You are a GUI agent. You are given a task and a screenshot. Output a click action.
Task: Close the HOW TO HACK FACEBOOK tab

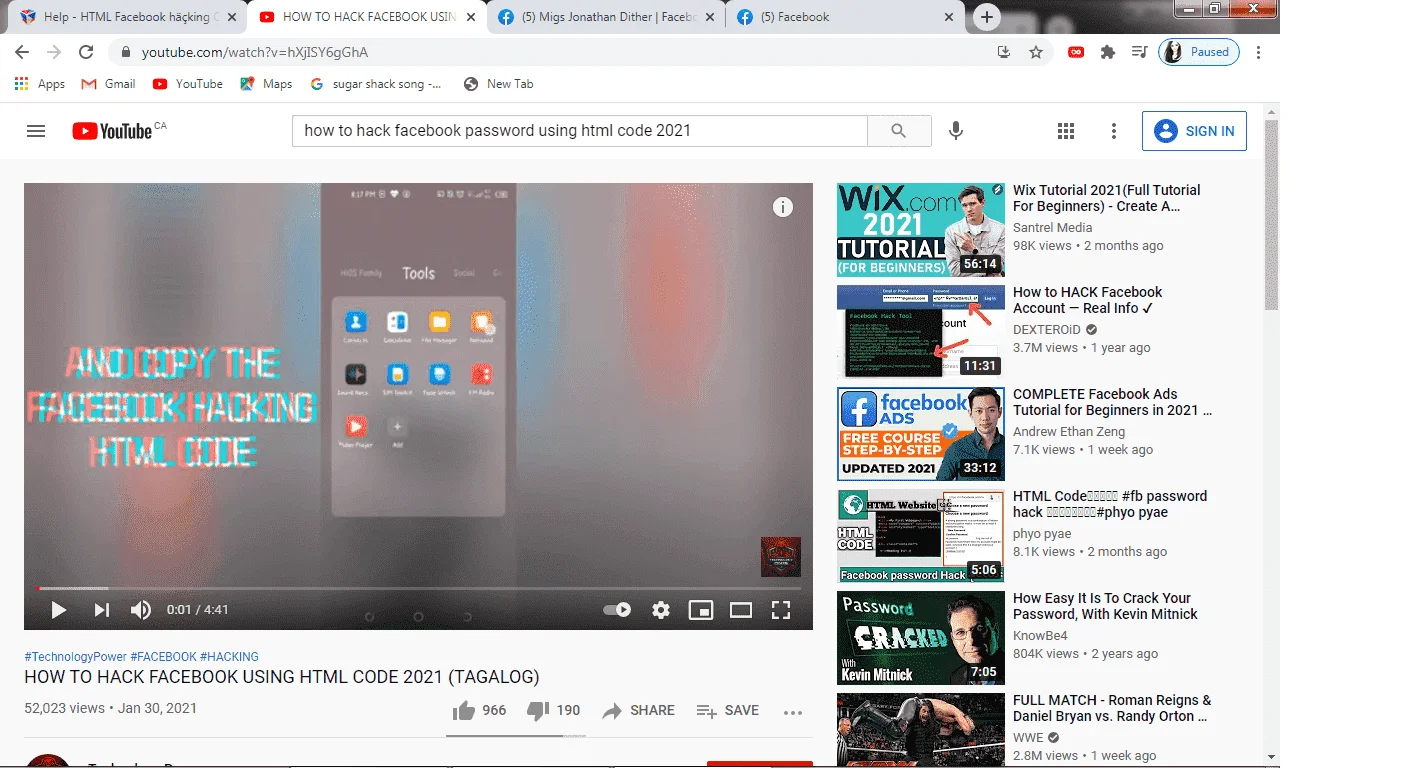pos(471,17)
